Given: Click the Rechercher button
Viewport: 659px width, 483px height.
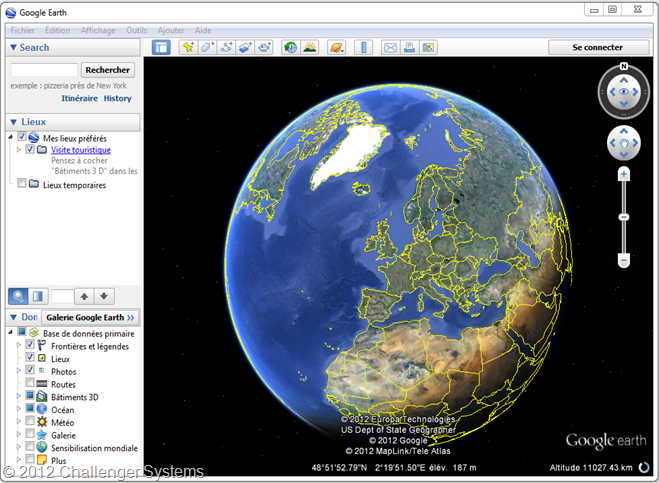Looking at the screenshot, I should click(108, 70).
